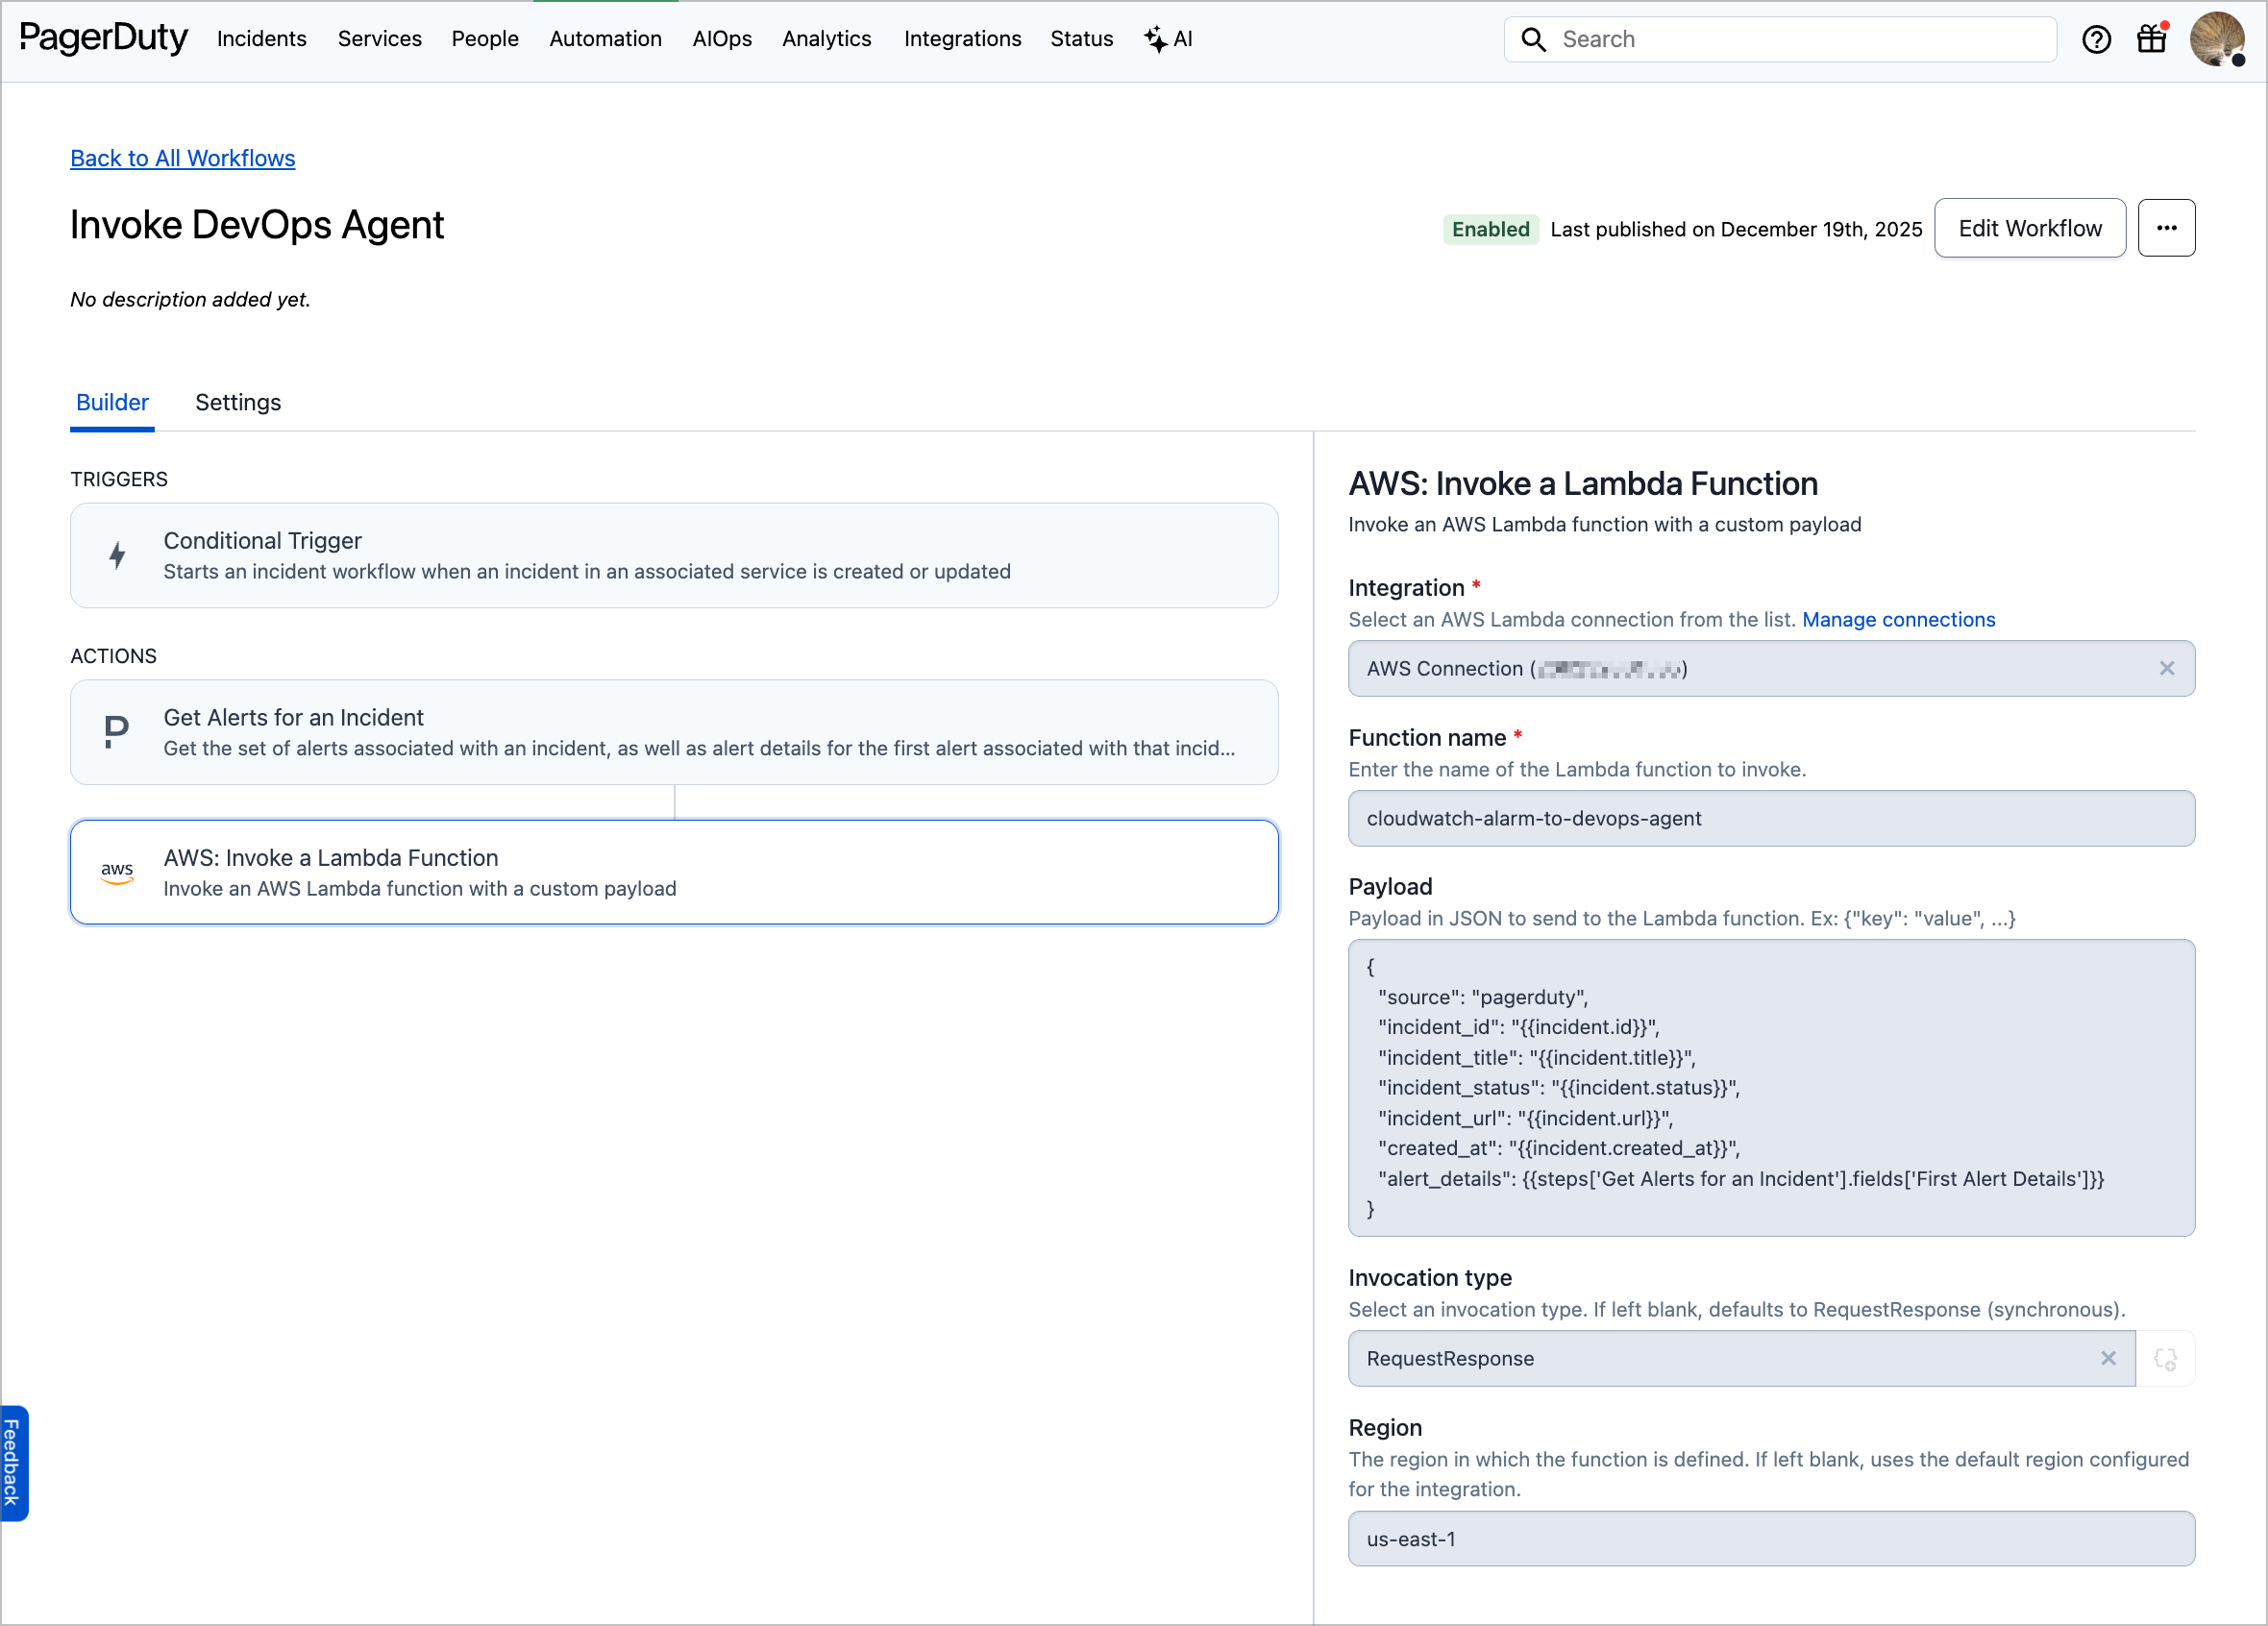Click the Edit Workflow button
Screen dimensions: 2268x1626
point(2030,228)
